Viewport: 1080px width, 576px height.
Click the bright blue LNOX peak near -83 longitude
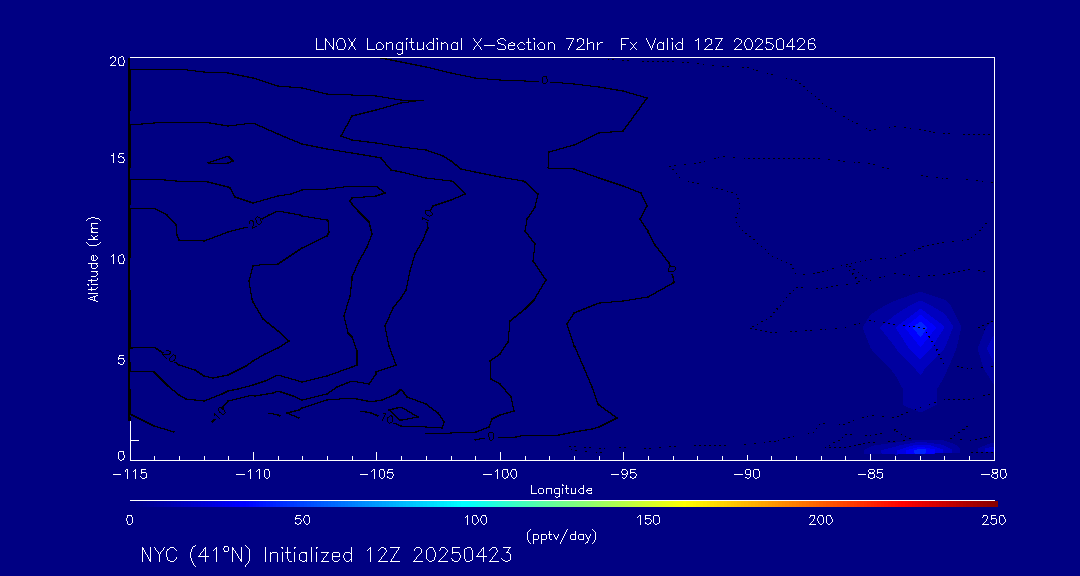pos(919,327)
